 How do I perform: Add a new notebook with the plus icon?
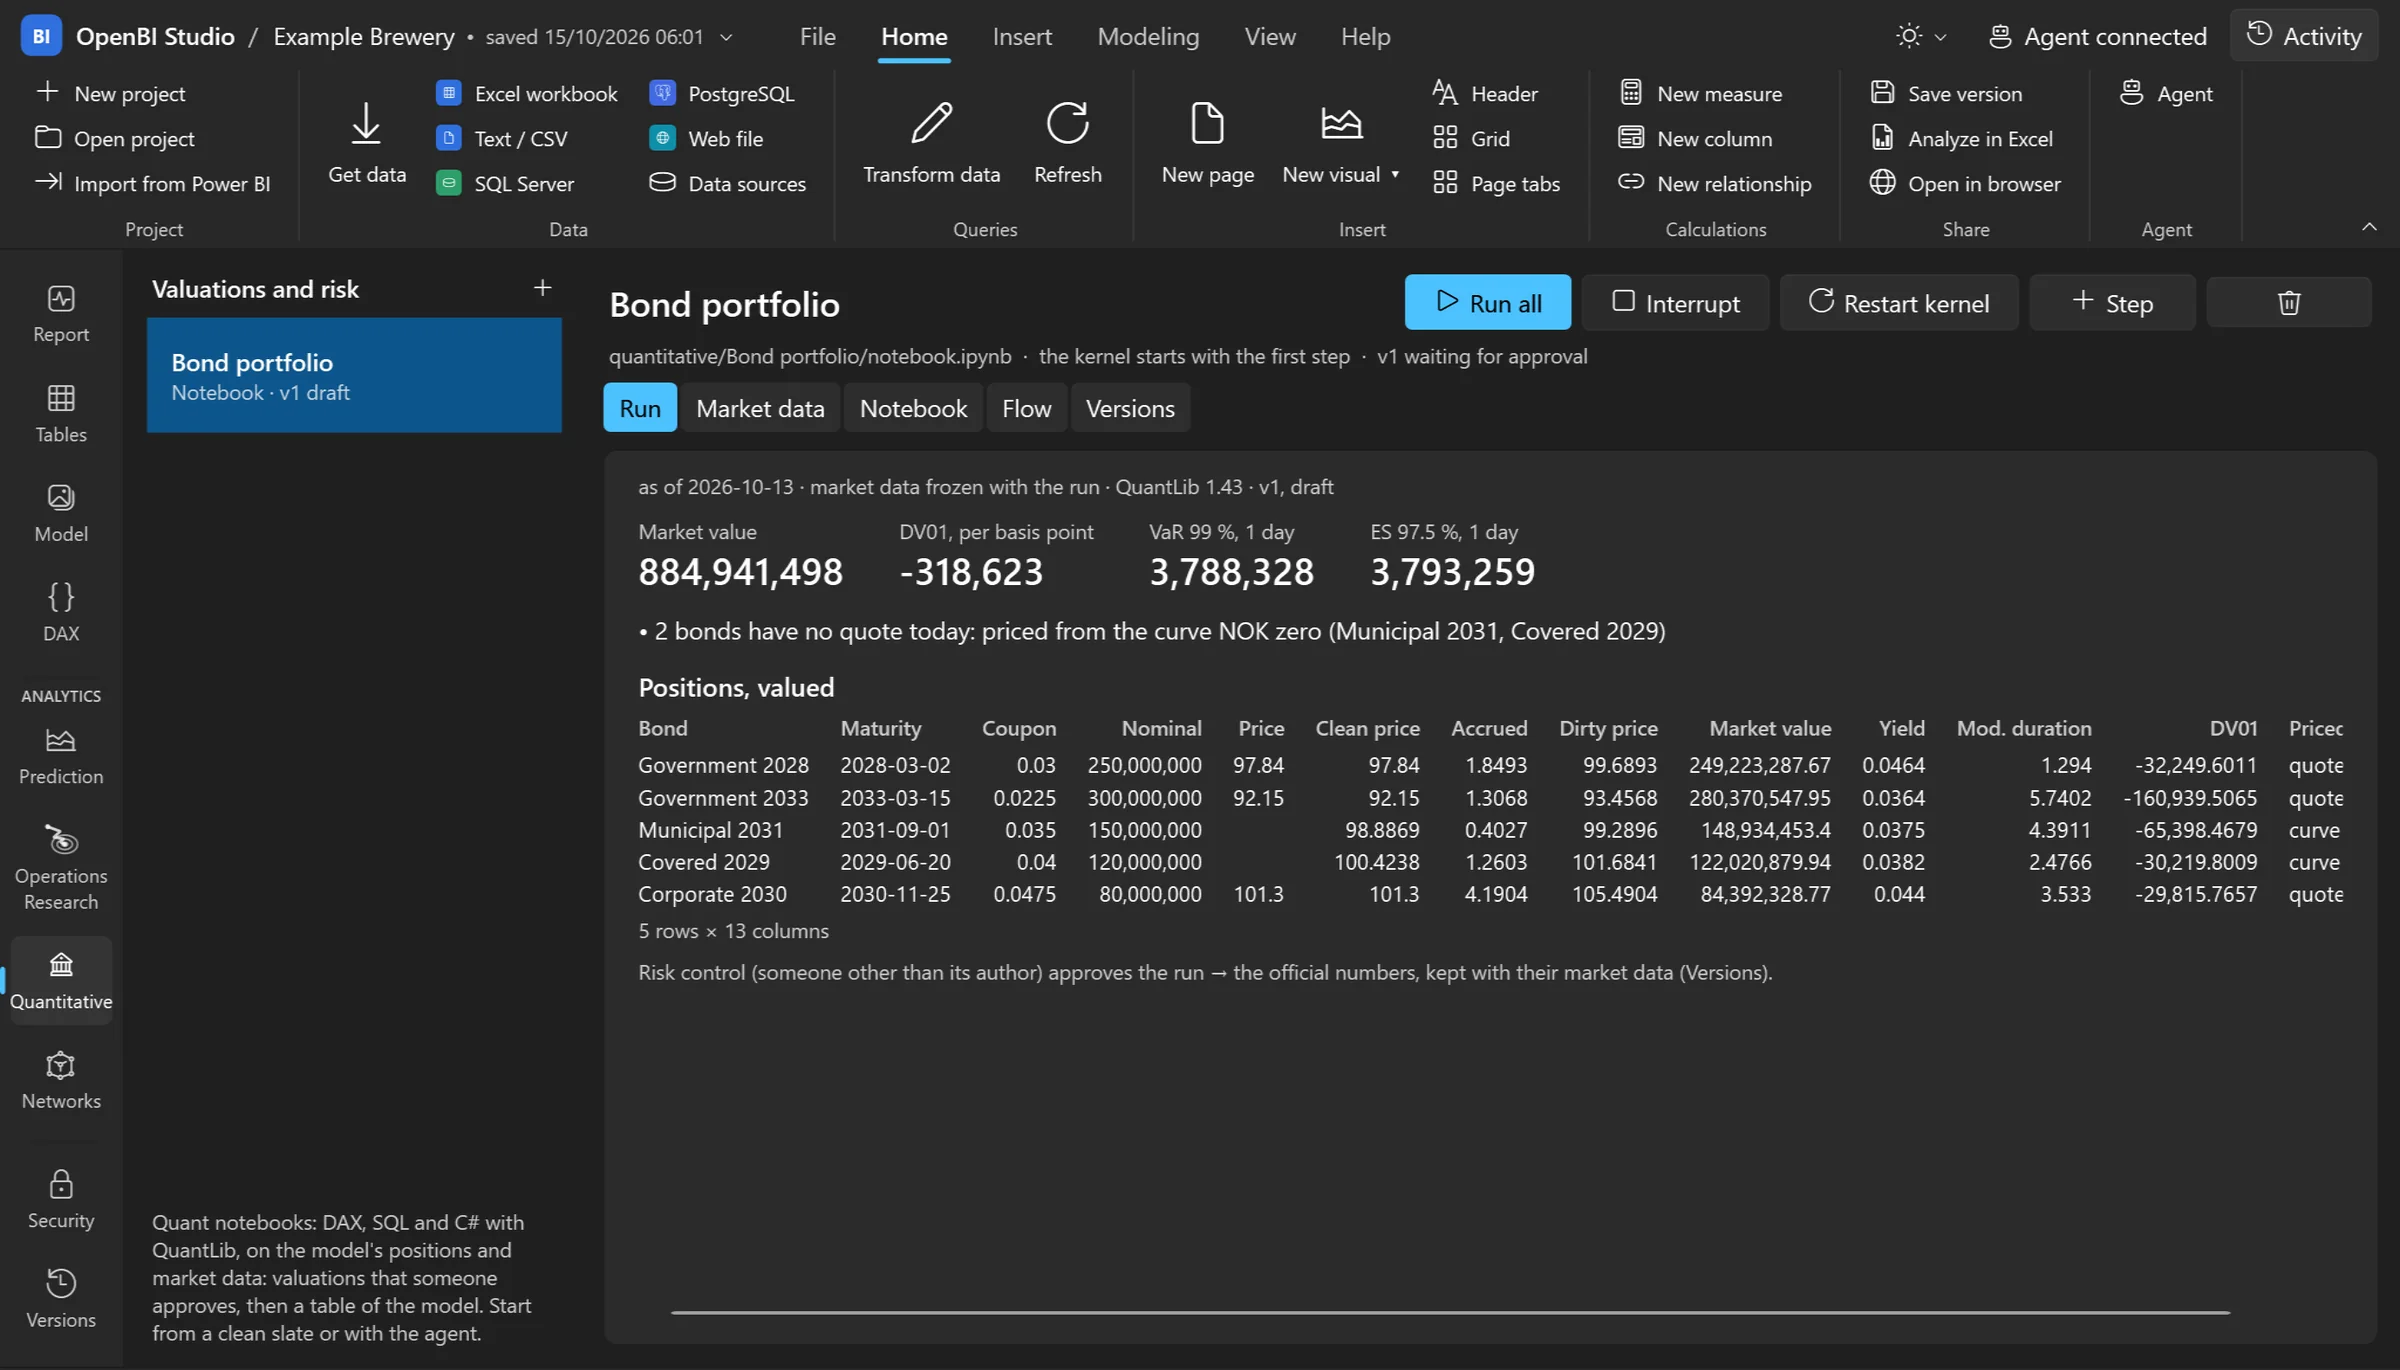point(542,288)
